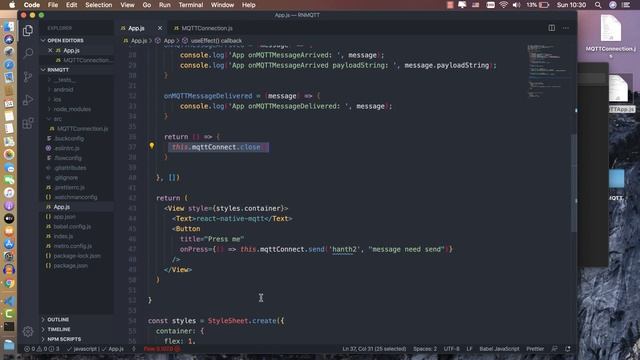Open Music app from the Dock
This screenshot has height=360, width=640.
click(9, 193)
